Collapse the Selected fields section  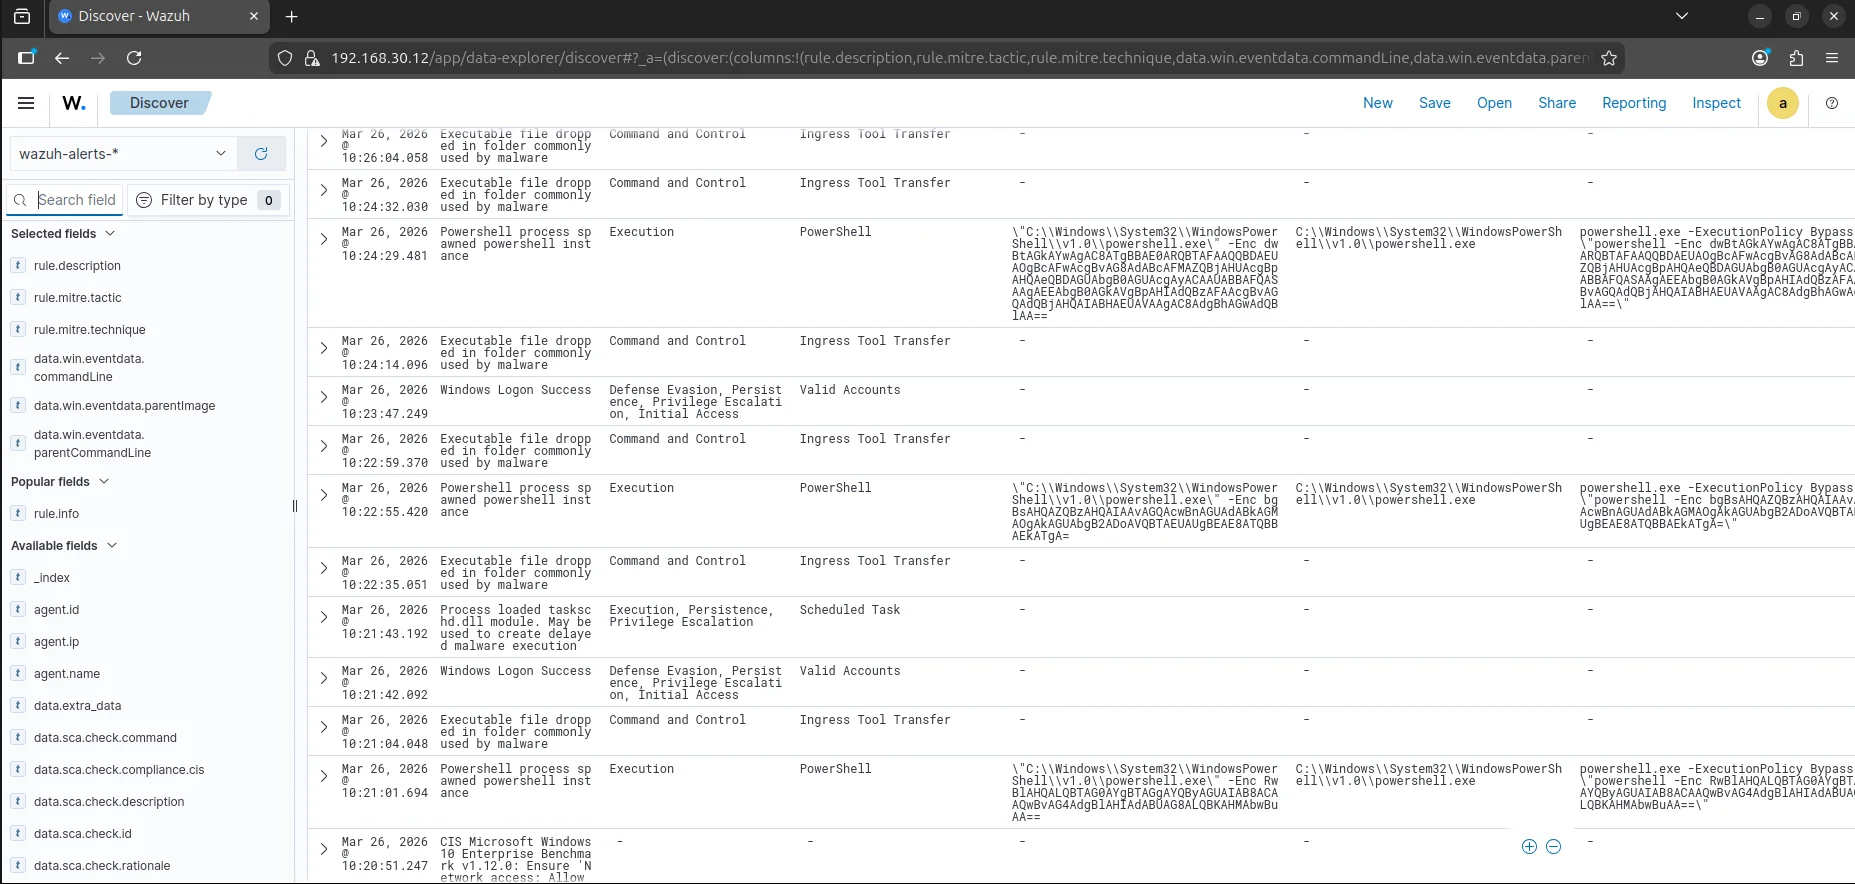110,234
